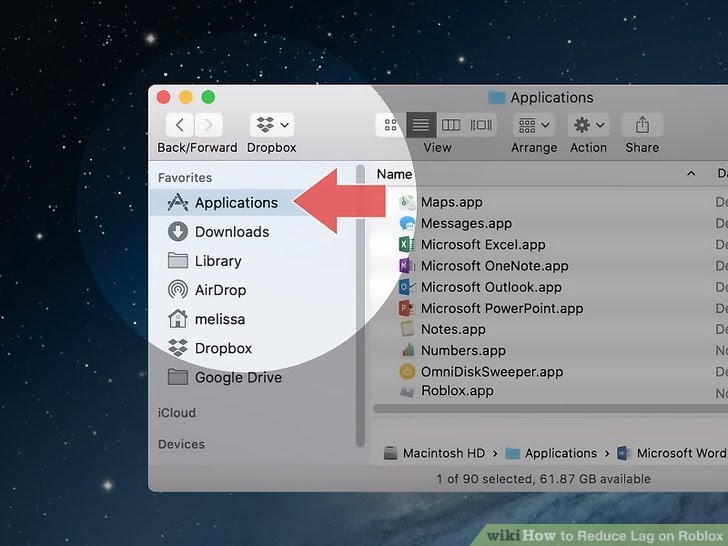Click the Devices sidebar section header
Screen dimensions: 728x546
pos(181,444)
